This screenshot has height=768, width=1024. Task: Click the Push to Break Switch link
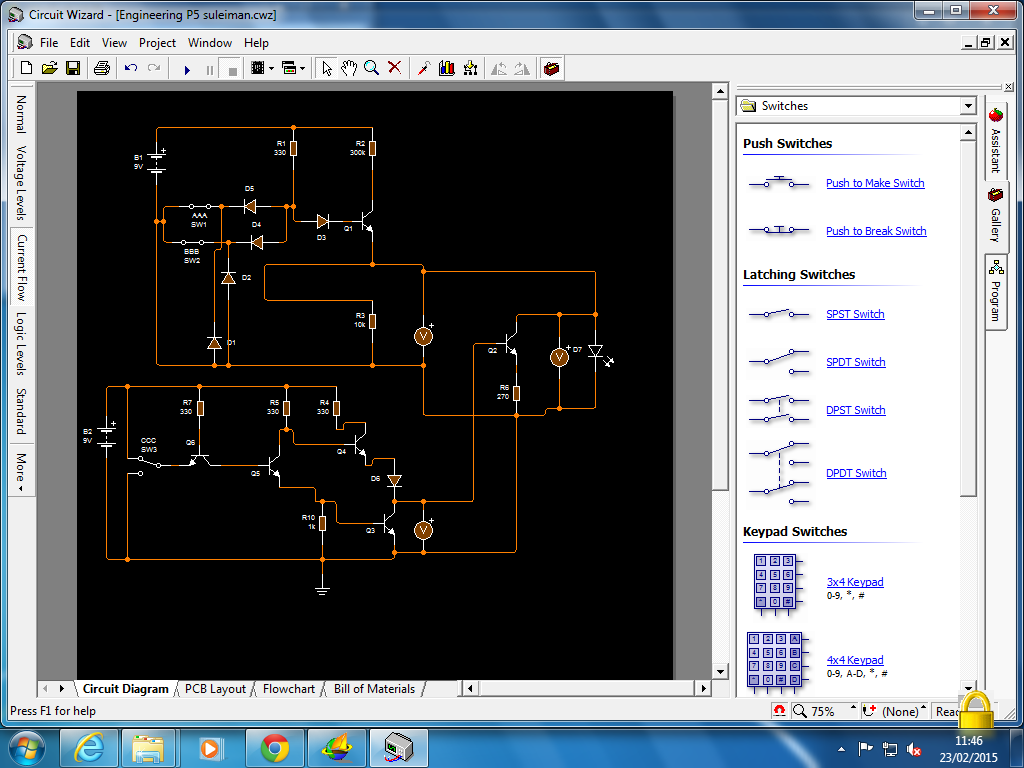pyautogui.click(x=876, y=231)
